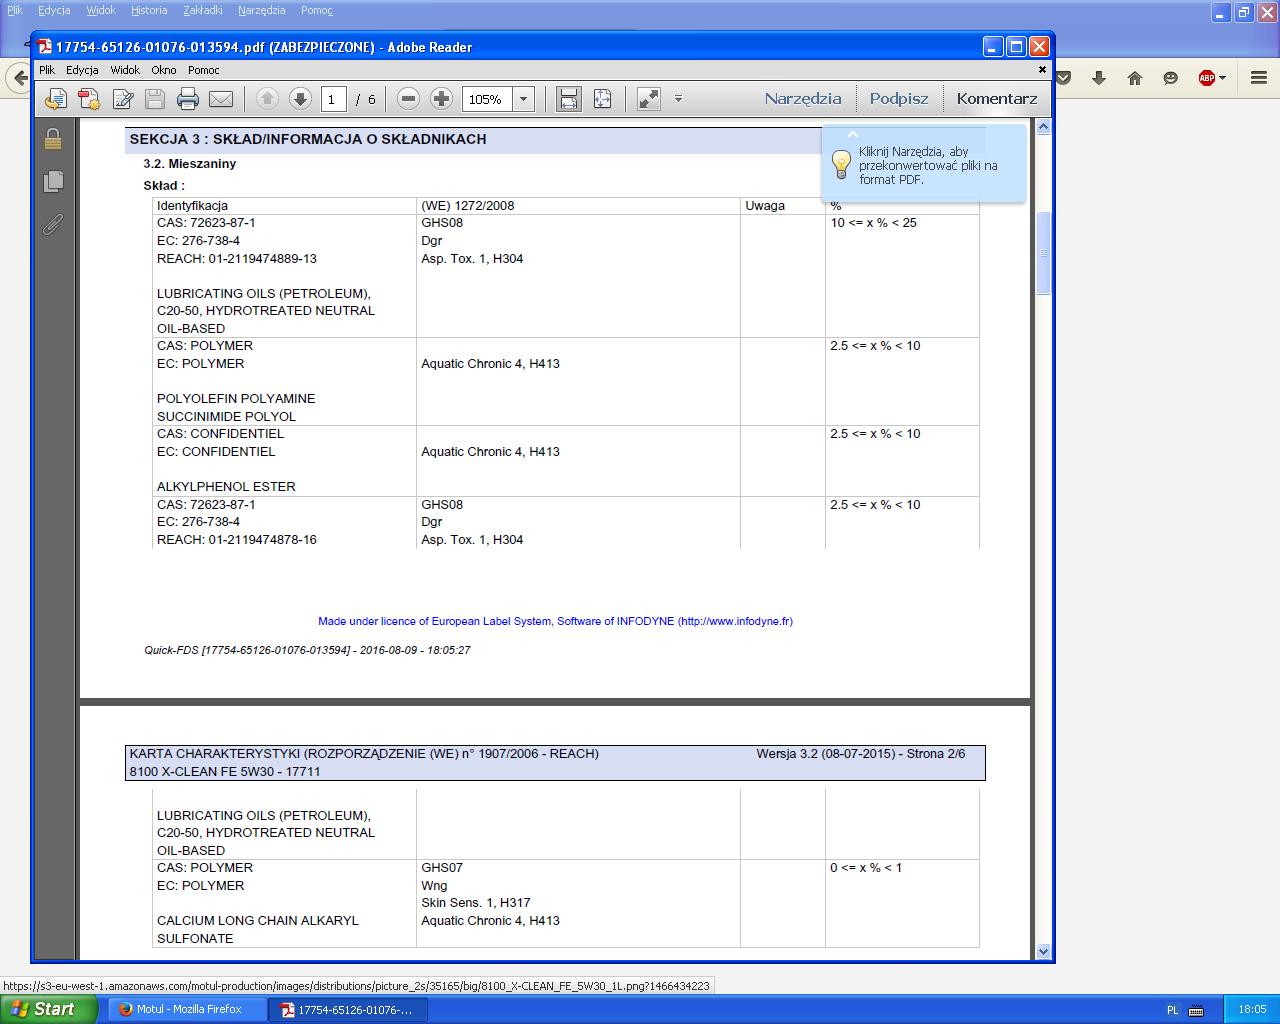Show attachments paperclip panel

pos(53,224)
